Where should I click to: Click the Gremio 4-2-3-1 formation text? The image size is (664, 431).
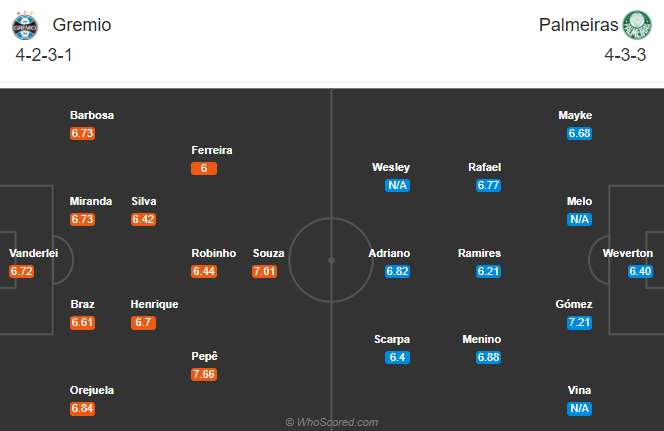tap(44, 55)
